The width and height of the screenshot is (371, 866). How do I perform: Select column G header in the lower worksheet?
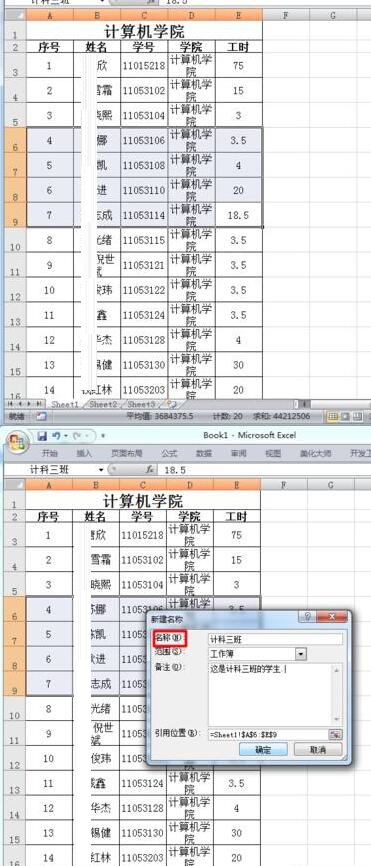point(331,485)
